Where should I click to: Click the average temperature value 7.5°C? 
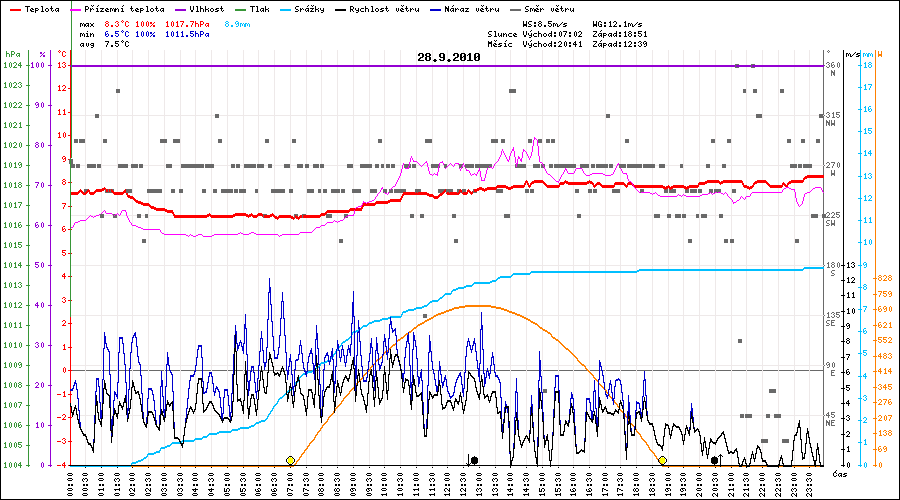(x=117, y=44)
